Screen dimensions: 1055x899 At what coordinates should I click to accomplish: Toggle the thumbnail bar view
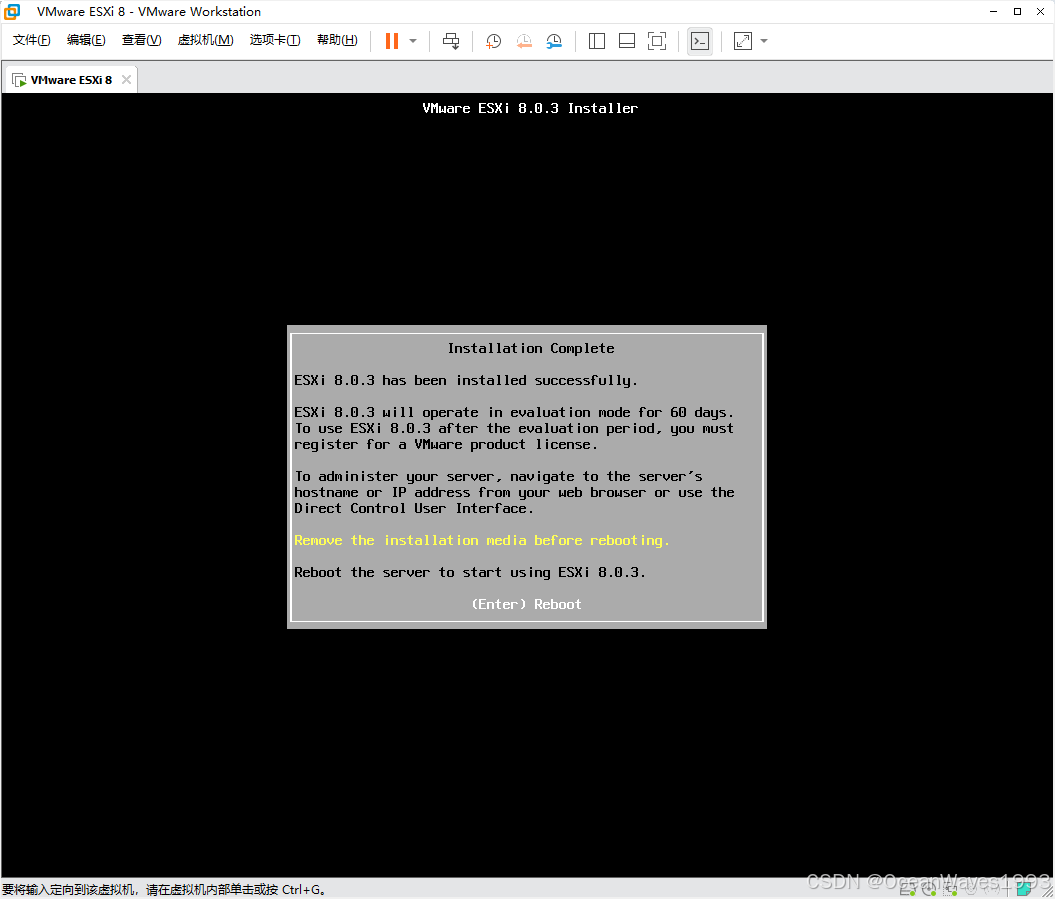626,41
